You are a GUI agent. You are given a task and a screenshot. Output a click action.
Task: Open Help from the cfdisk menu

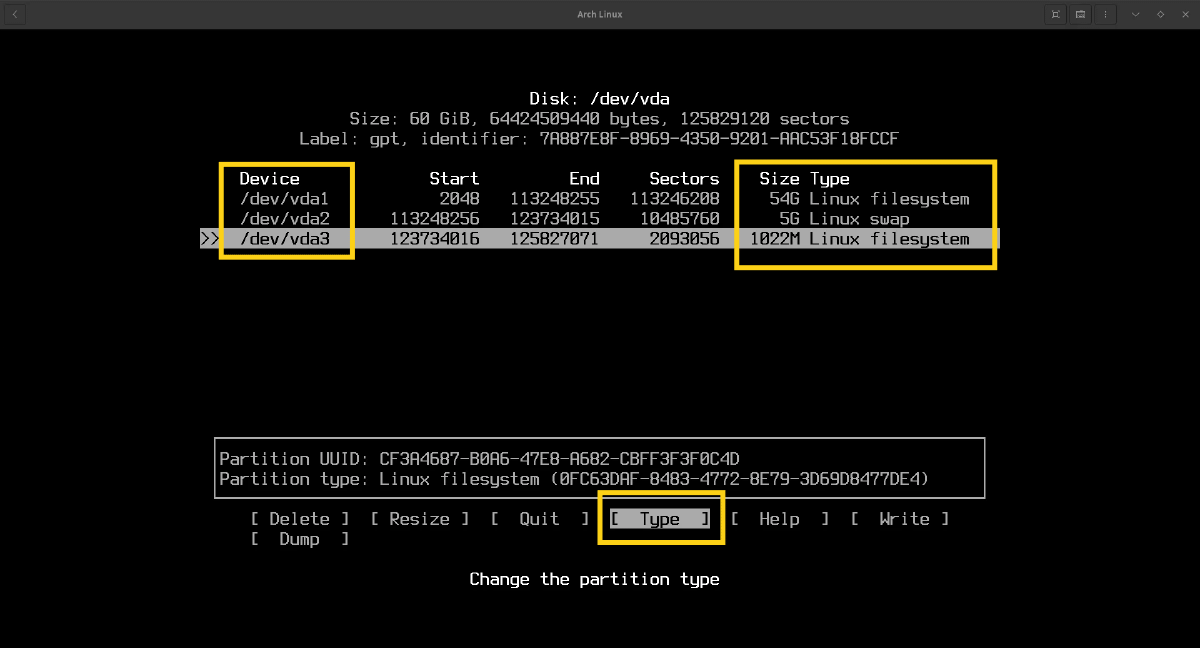779,519
